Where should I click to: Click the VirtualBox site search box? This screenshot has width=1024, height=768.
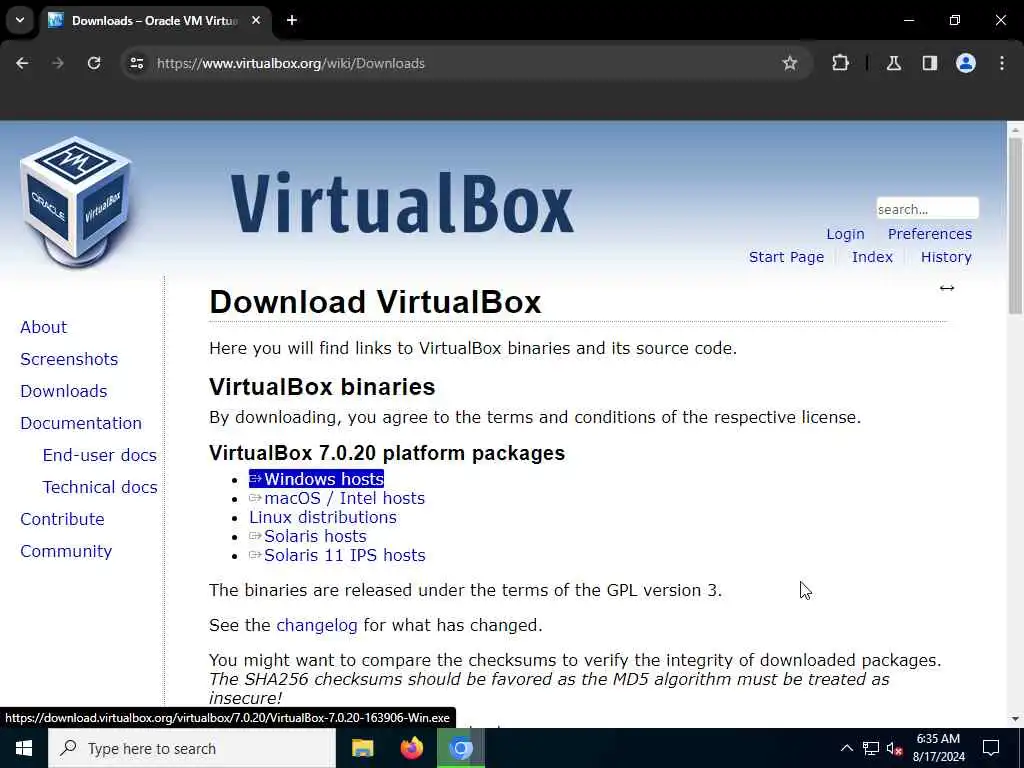tap(927, 209)
